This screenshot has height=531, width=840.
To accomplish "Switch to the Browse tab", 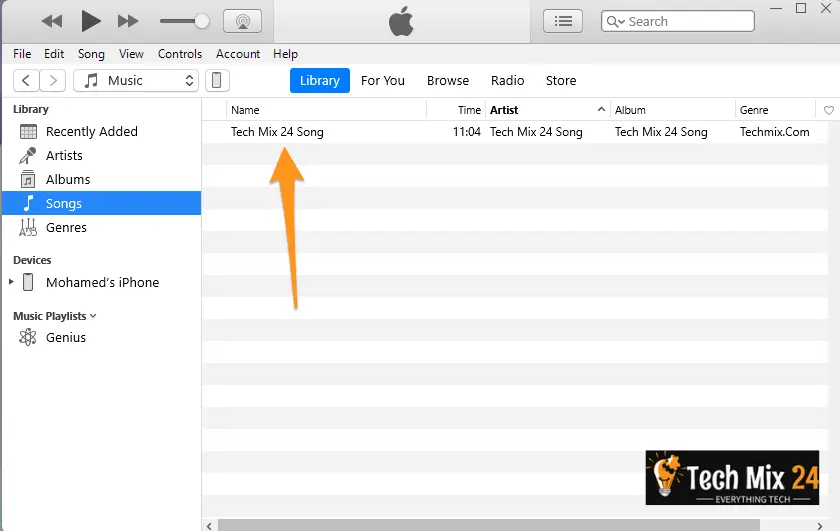I will [448, 80].
